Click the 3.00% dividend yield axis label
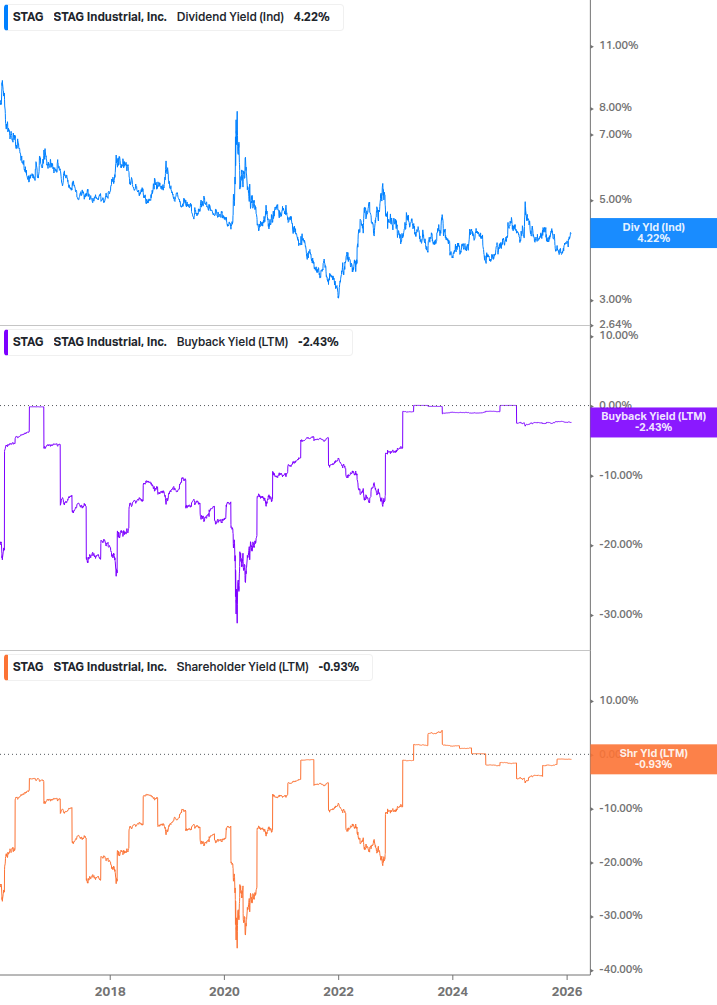The height and width of the screenshot is (1005, 717). (615, 300)
